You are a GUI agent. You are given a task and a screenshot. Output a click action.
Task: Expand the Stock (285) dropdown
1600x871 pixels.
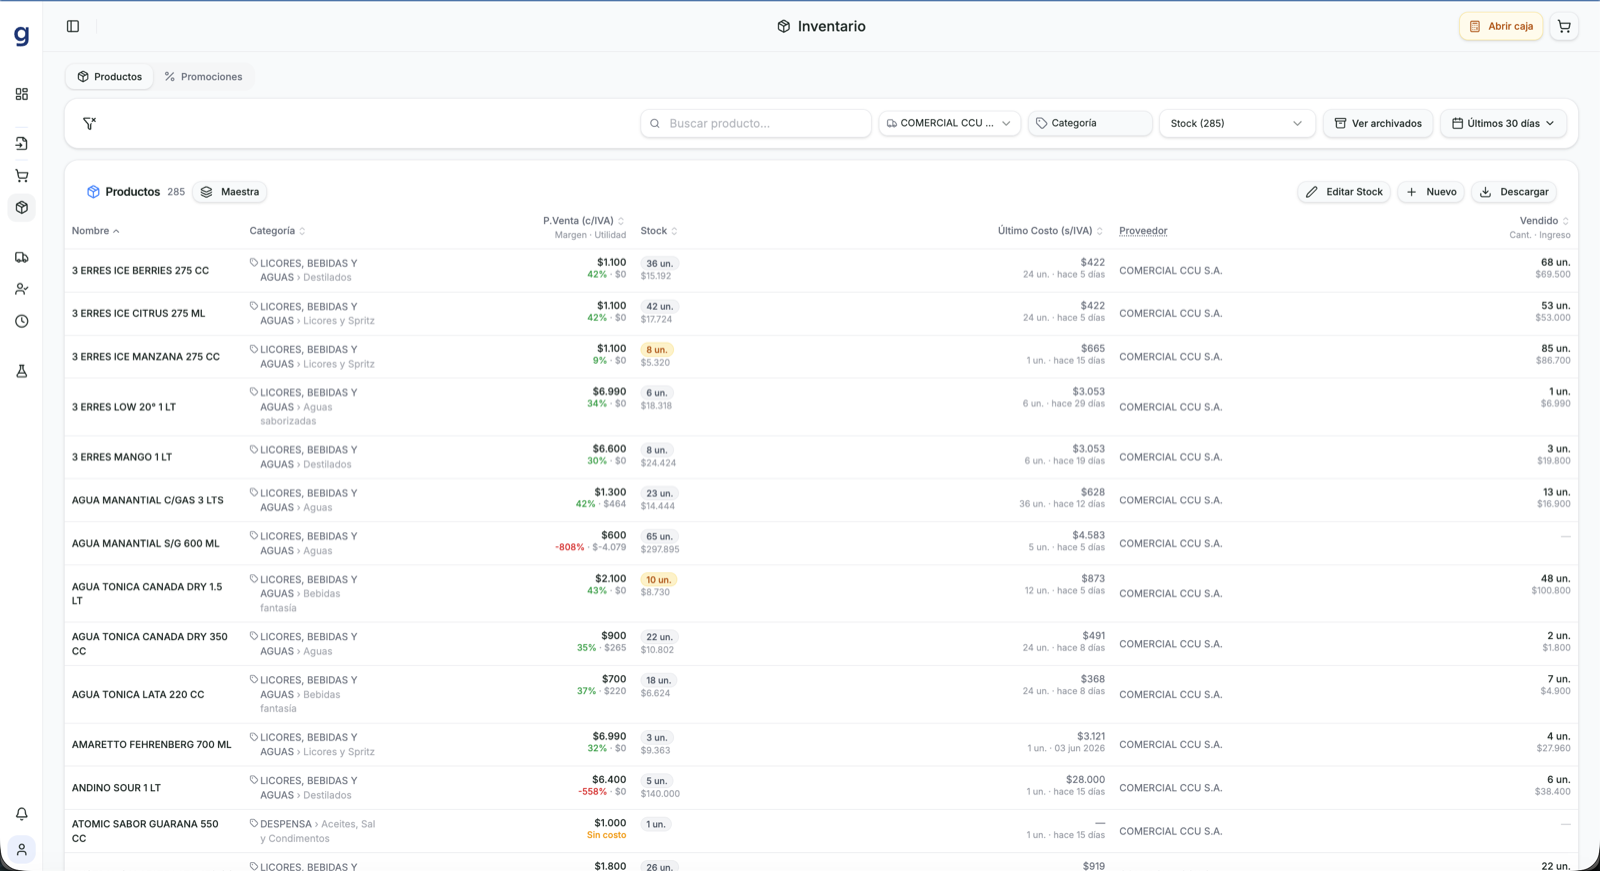1237,123
